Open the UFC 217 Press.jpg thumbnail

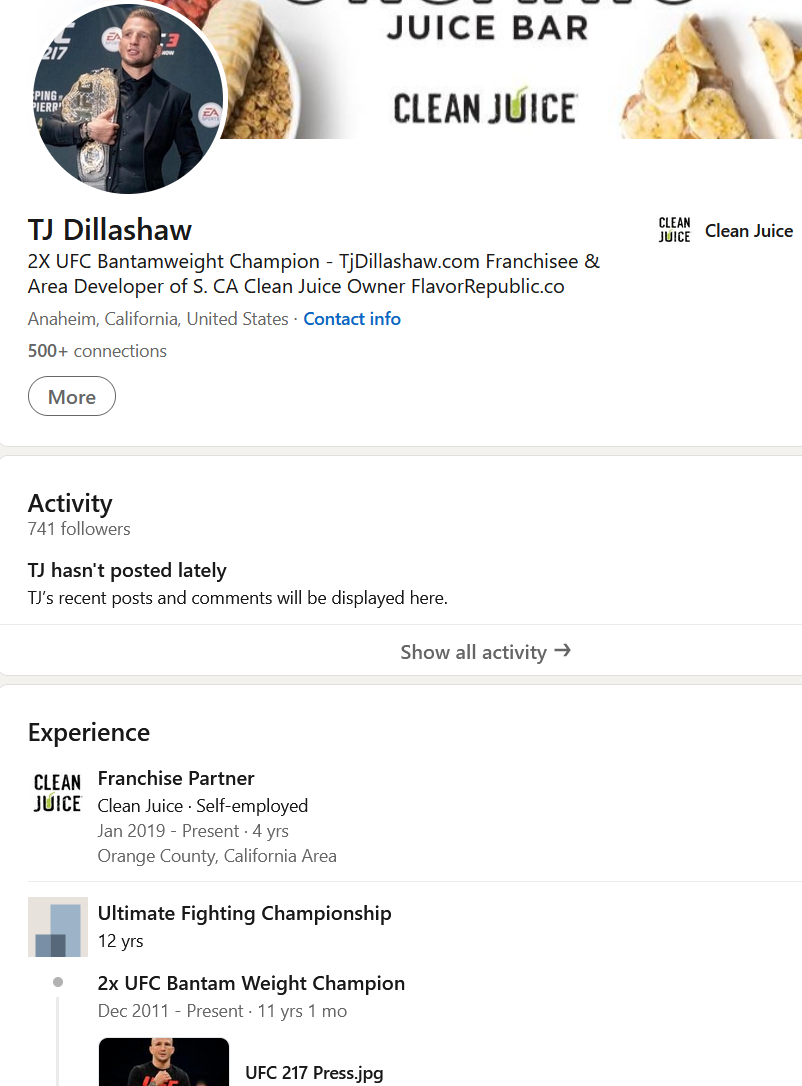coord(164,1062)
